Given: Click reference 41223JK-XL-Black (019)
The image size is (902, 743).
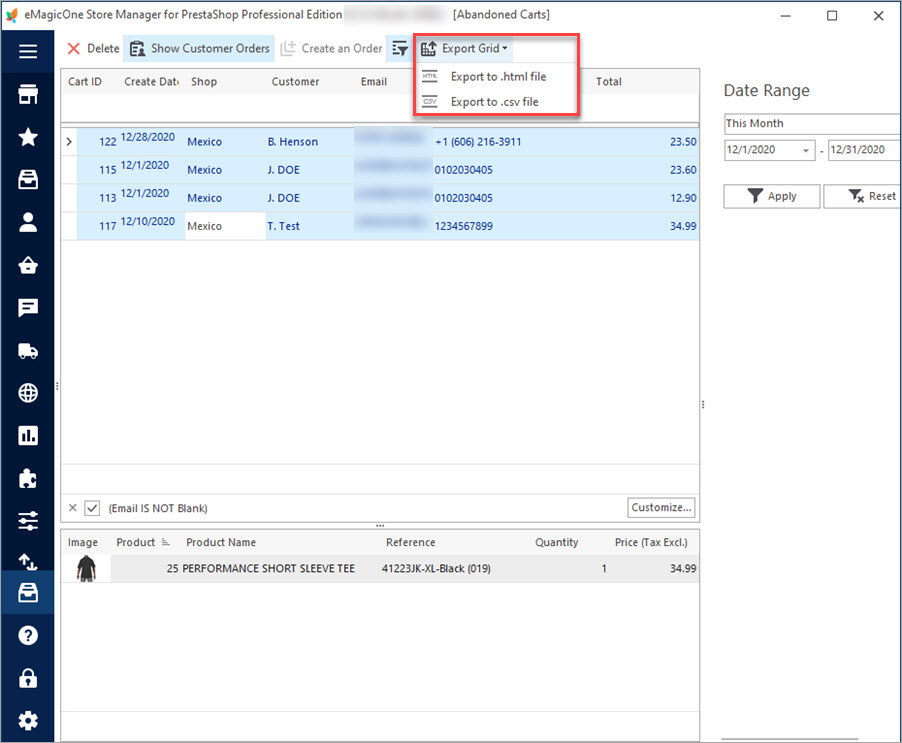Looking at the screenshot, I should point(436,569).
